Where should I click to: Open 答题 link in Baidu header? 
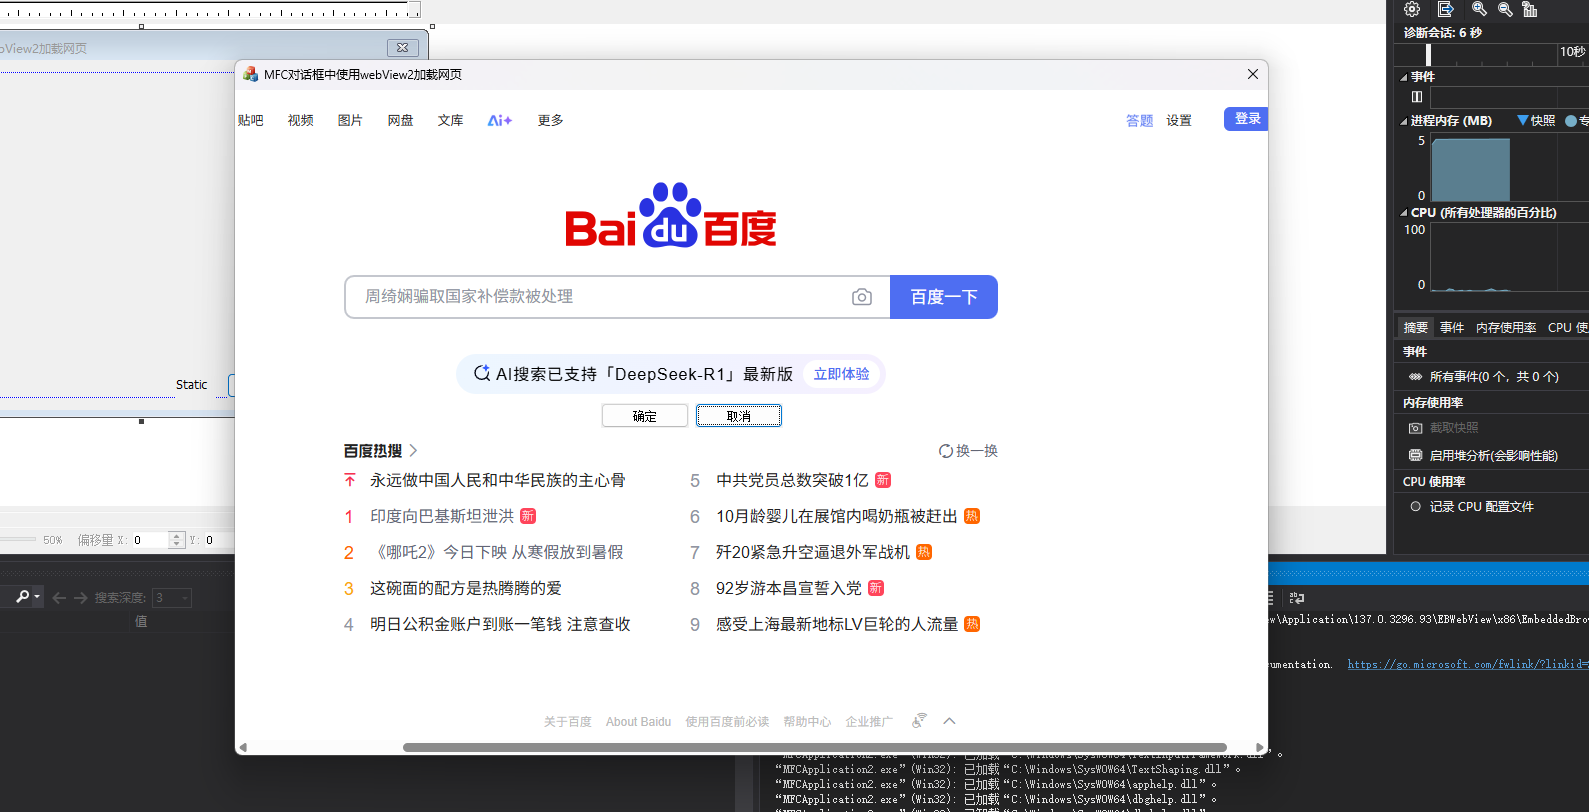1139,120
